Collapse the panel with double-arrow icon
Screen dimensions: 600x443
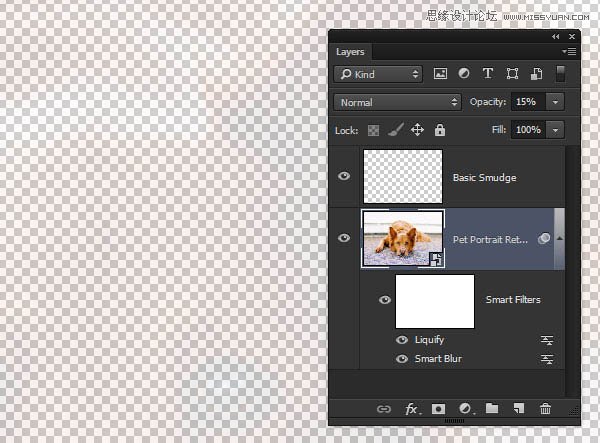pyautogui.click(x=556, y=37)
